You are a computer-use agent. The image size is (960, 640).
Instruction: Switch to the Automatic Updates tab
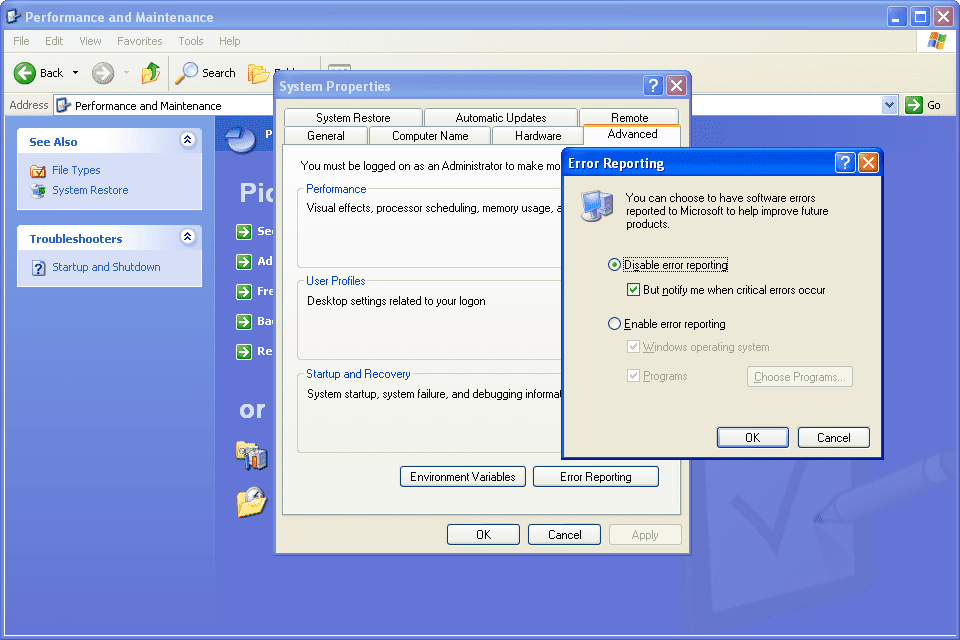tap(501, 118)
